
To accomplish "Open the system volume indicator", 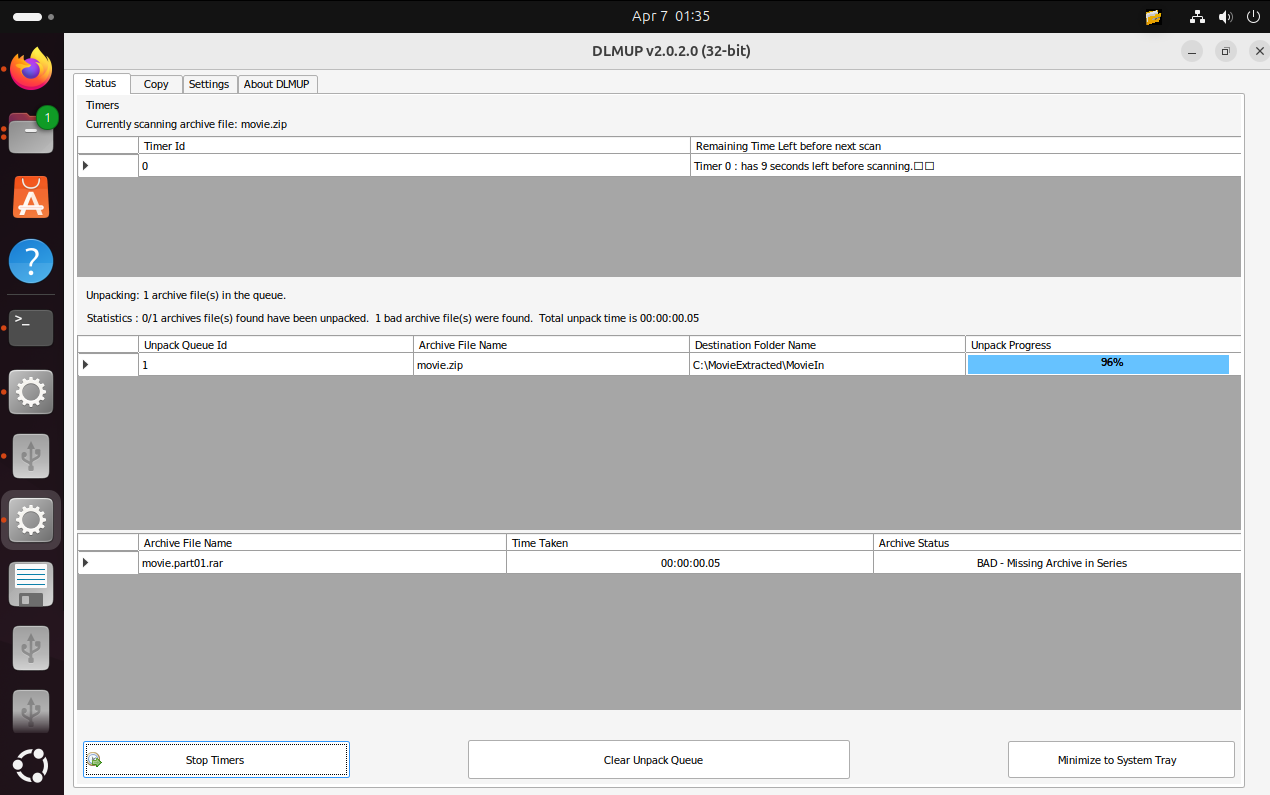I will (1225, 17).
